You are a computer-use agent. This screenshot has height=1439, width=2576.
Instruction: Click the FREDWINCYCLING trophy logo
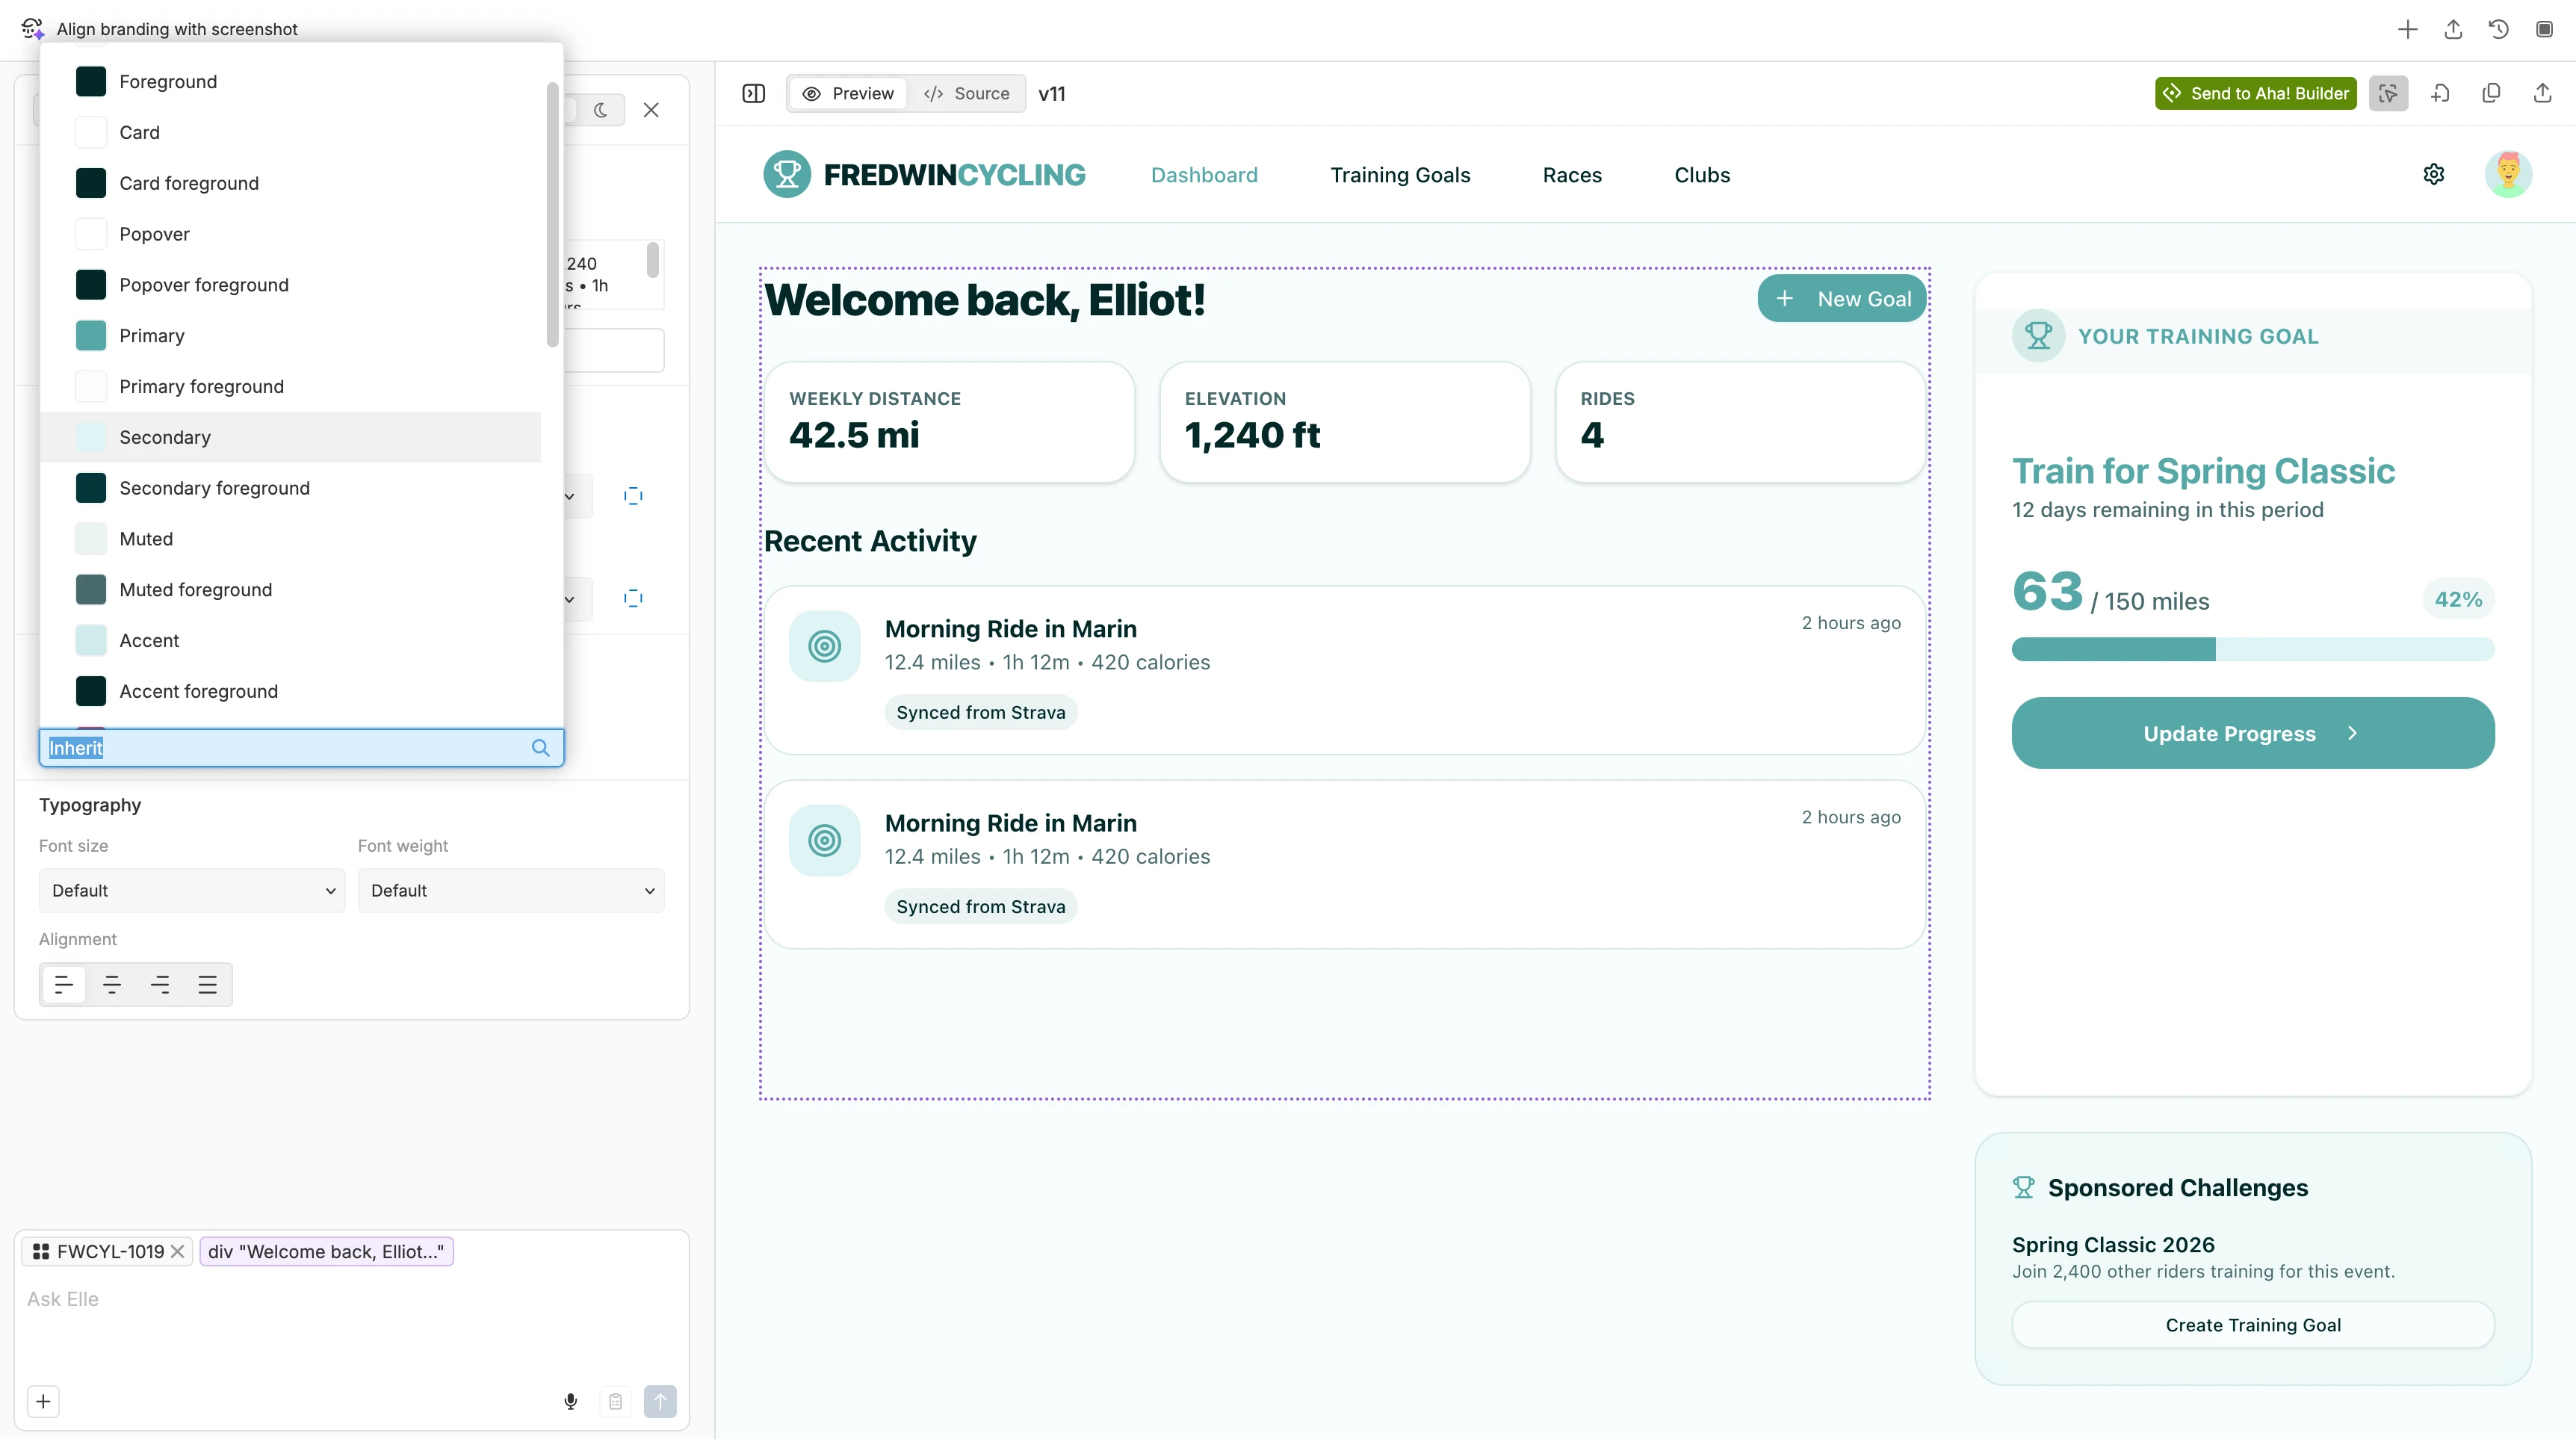click(x=787, y=175)
